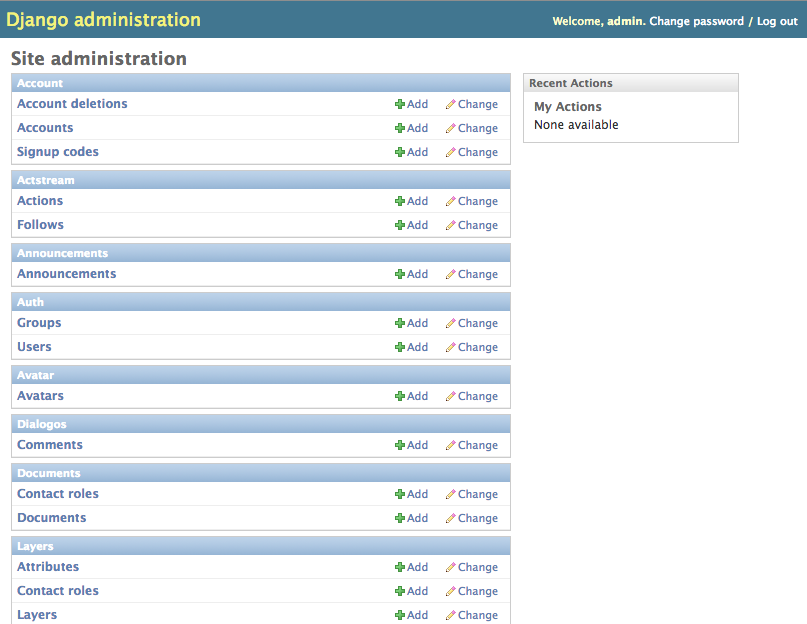Open the Groups model link
Viewport: 807px width, 624px height.
39,323
